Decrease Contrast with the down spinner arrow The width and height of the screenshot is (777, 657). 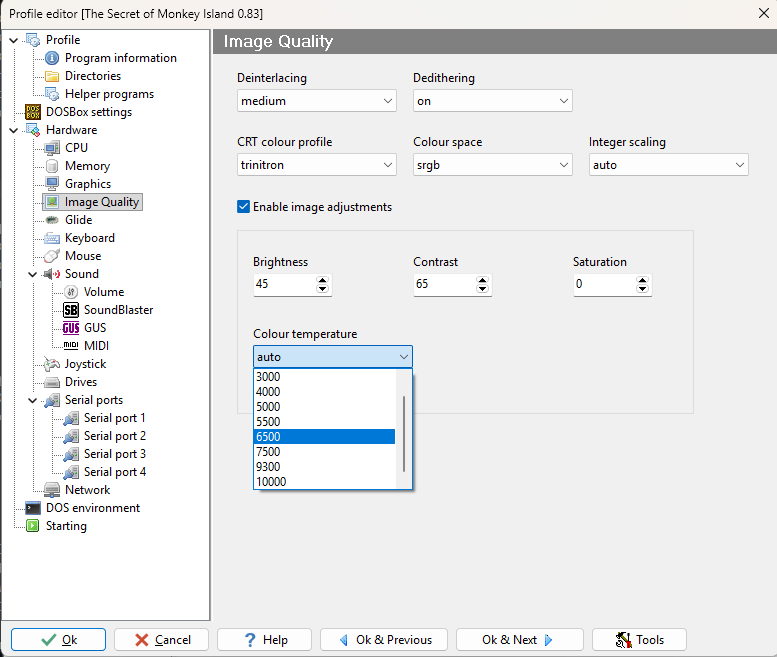tap(482, 289)
